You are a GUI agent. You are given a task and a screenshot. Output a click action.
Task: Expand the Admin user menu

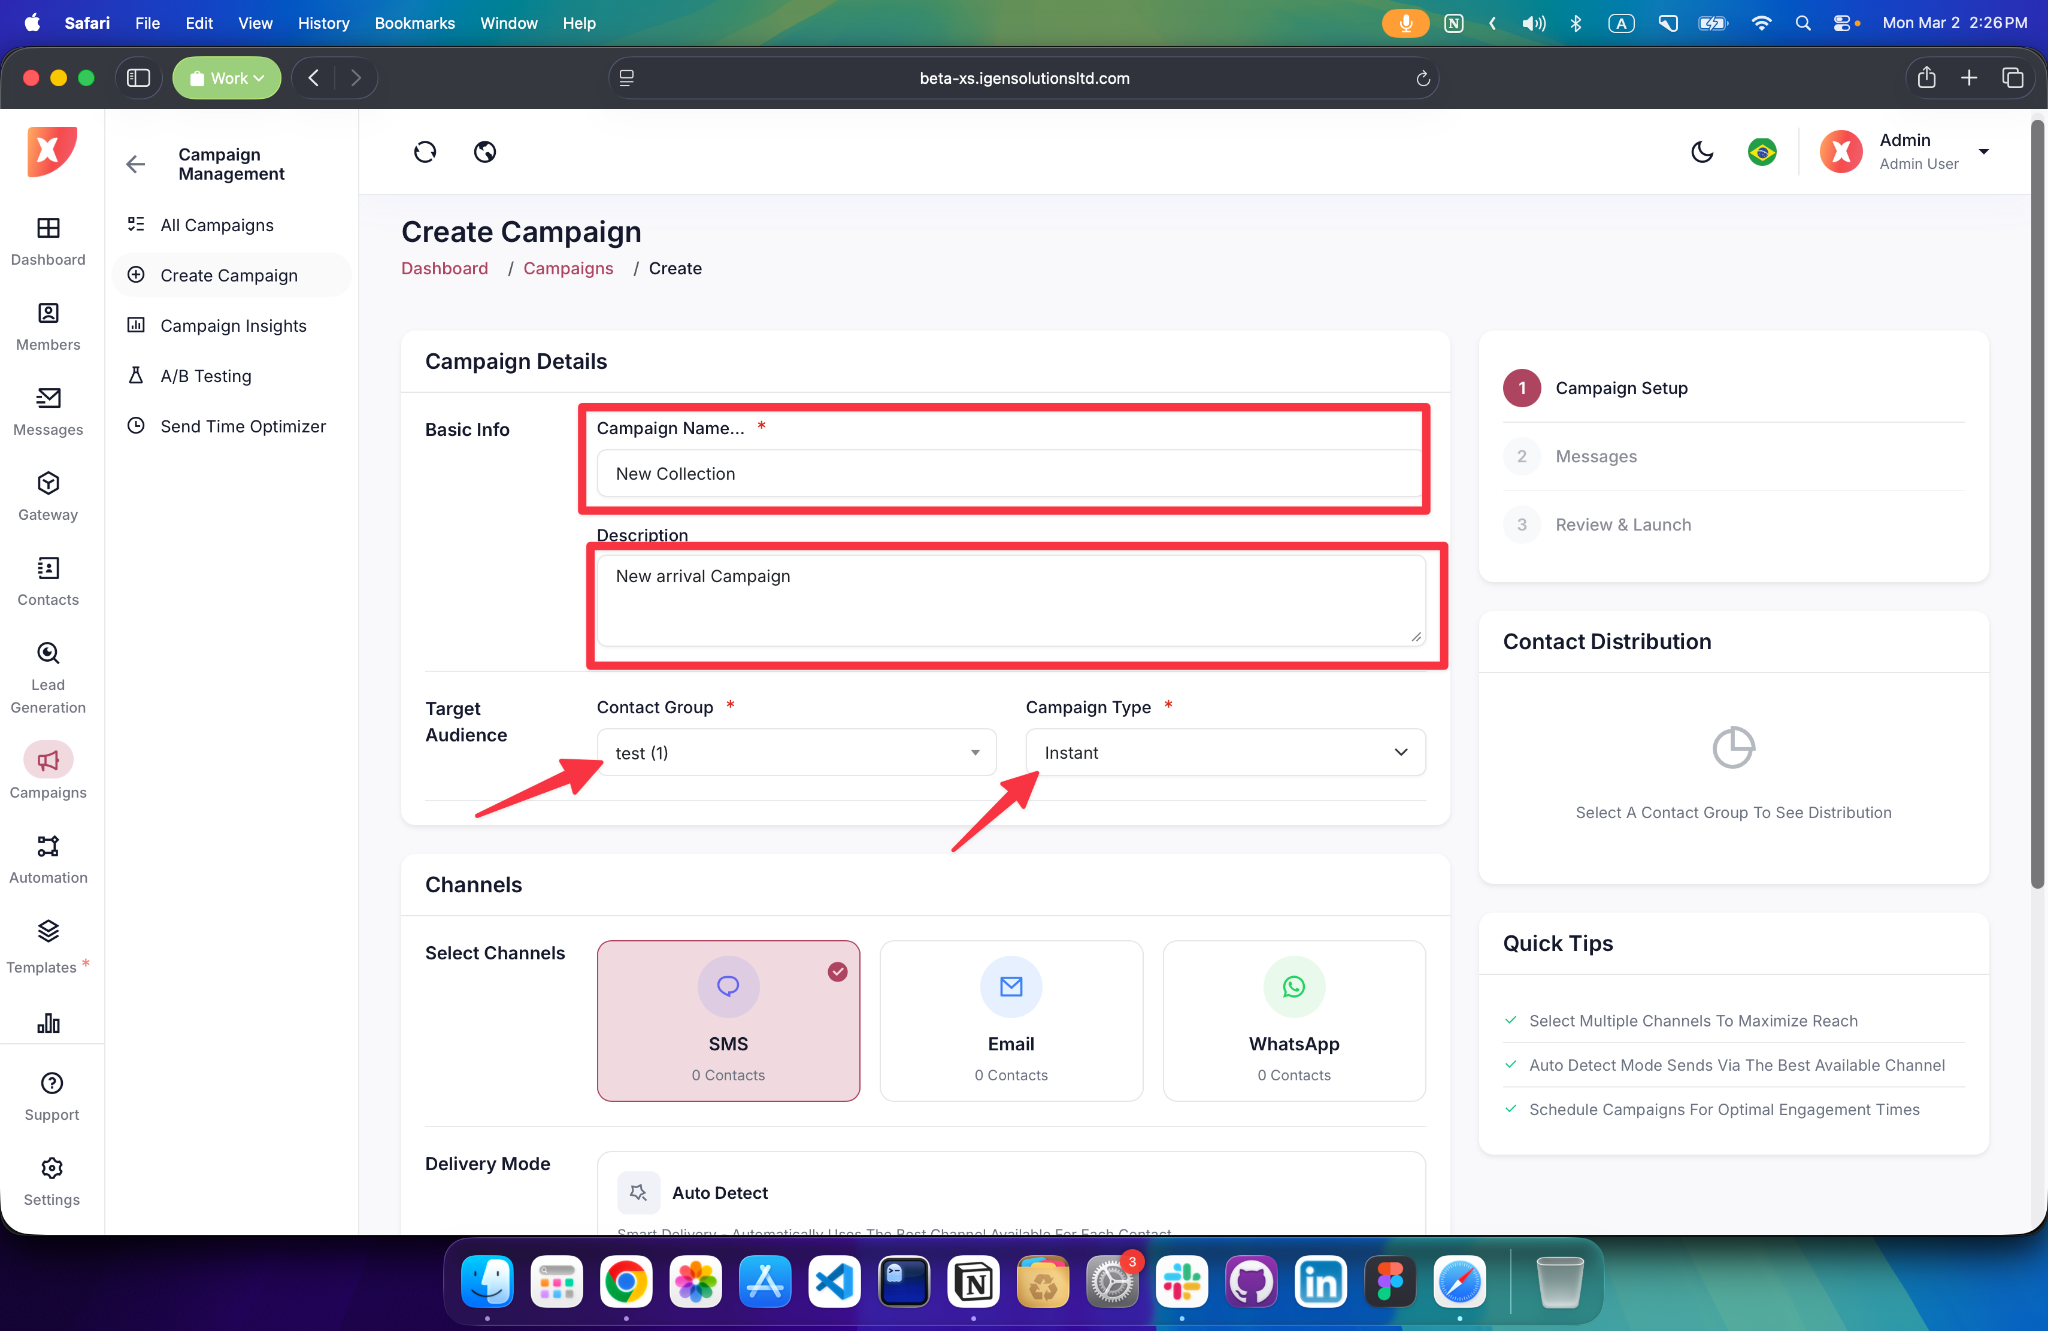[1983, 152]
